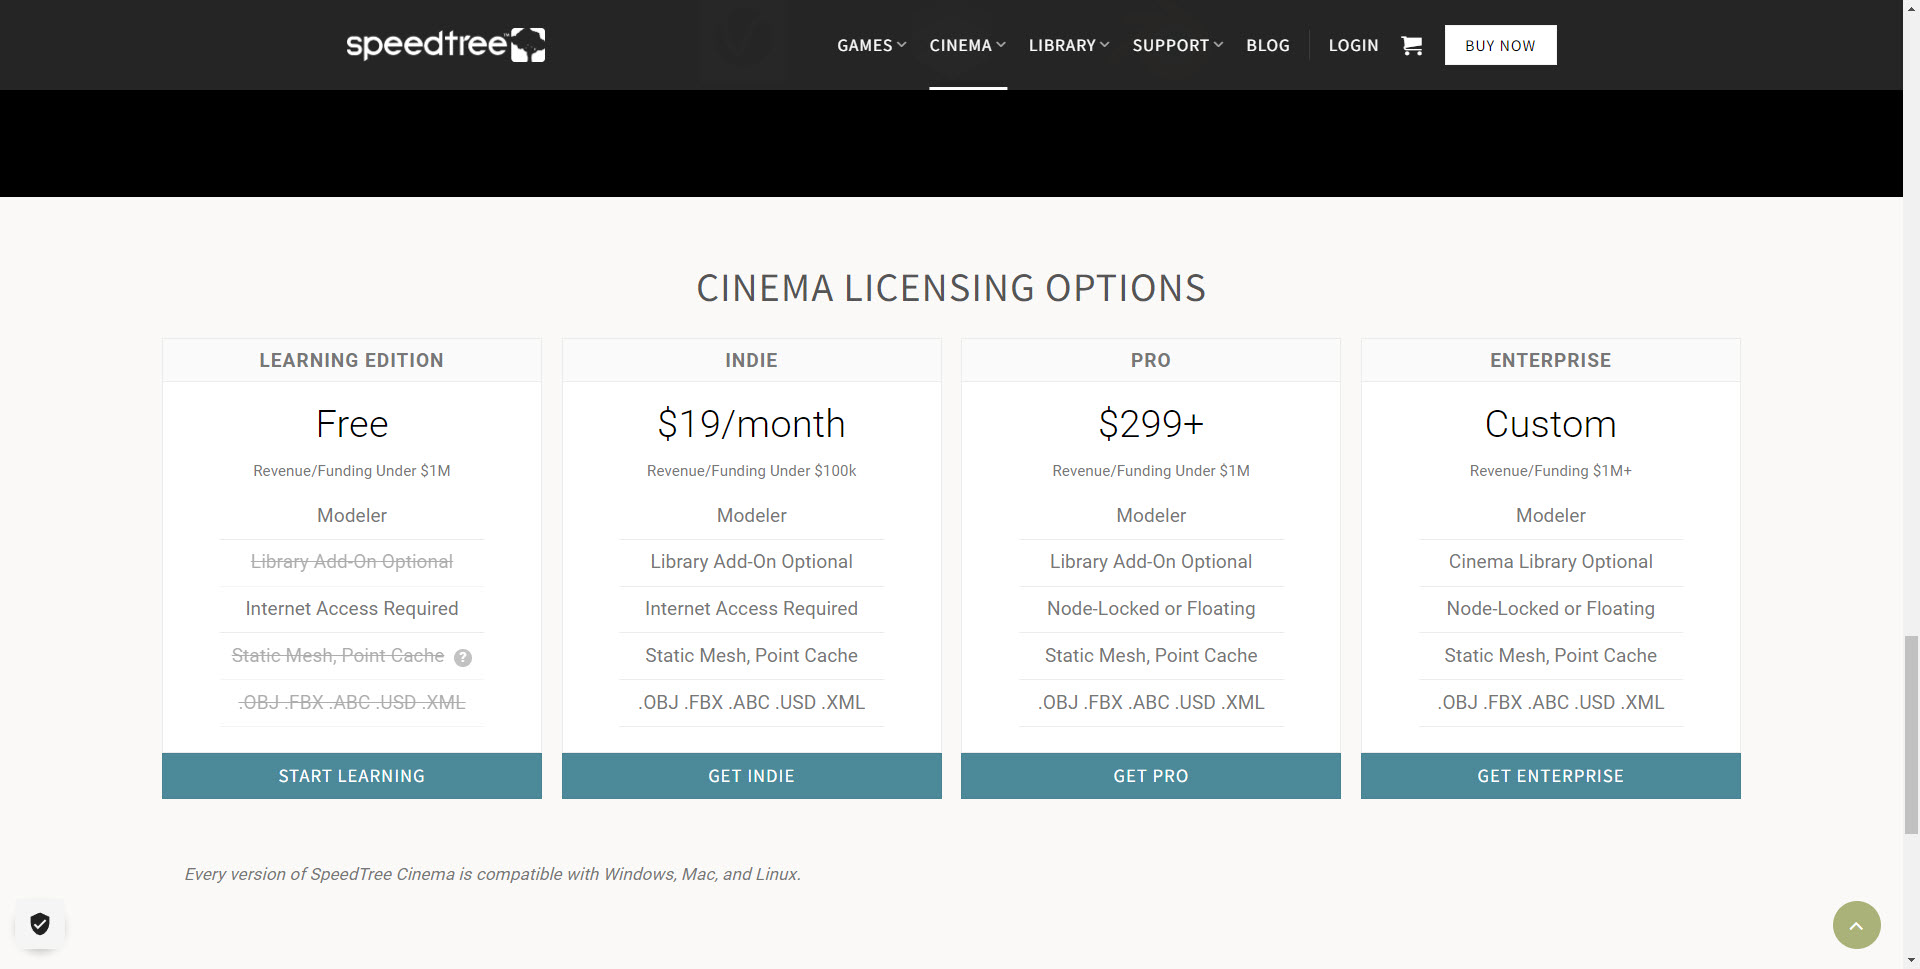Click the GET INDIE button
The width and height of the screenshot is (1920, 969).
click(x=752, y=776)
